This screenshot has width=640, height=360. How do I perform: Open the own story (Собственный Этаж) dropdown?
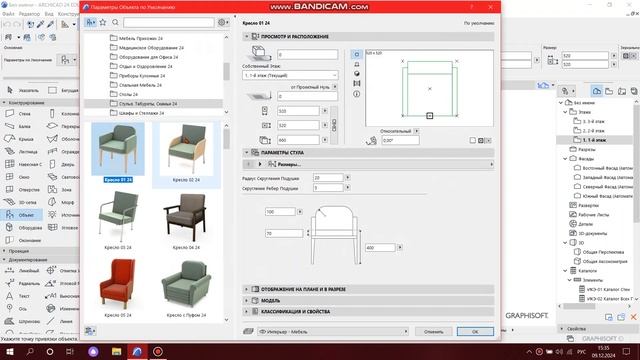[x=290, y=76]
